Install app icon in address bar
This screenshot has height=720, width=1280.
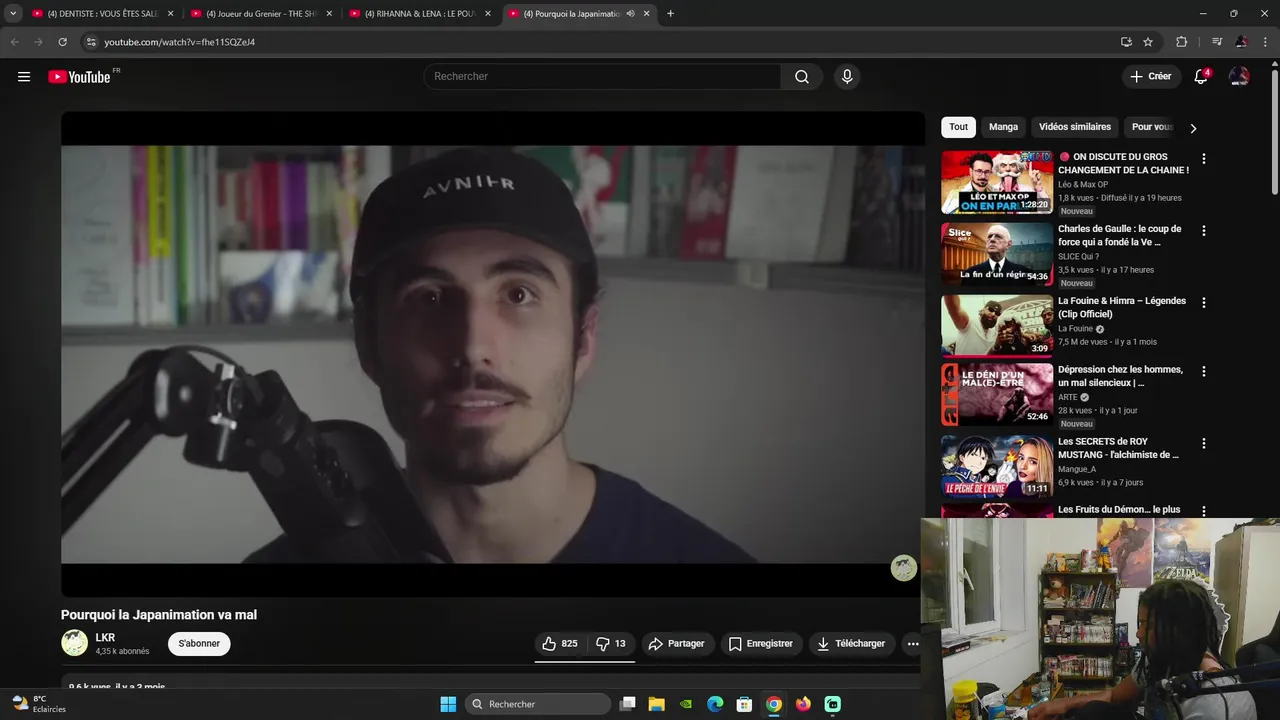(1126, 42)
